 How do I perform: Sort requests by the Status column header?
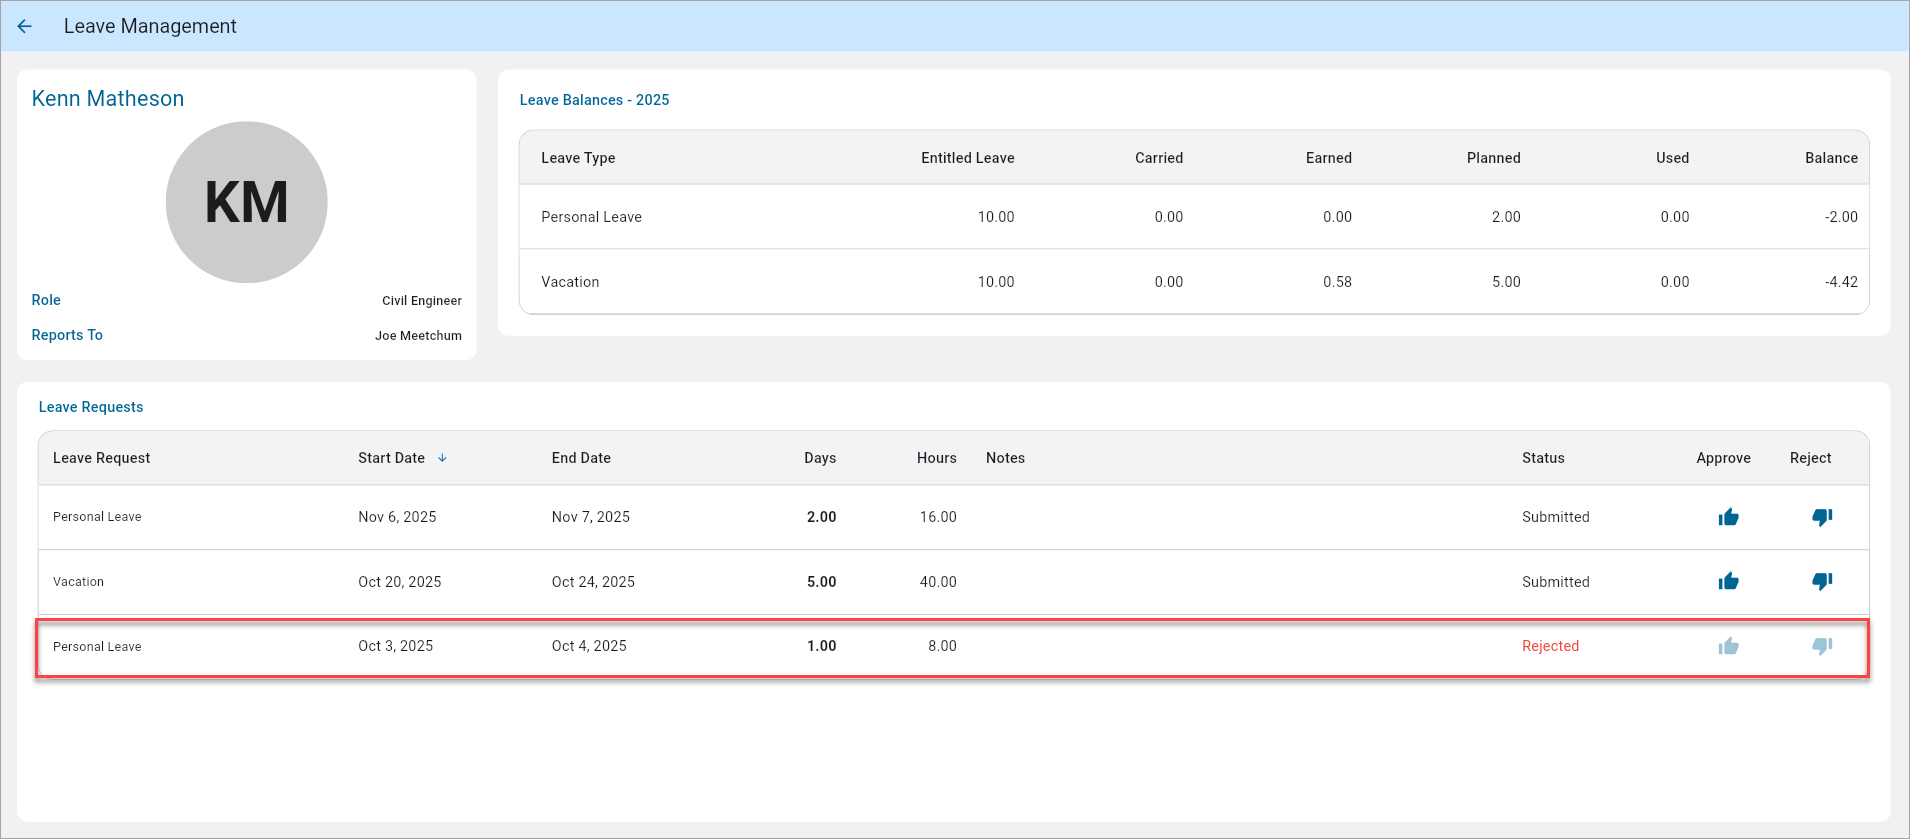(1543, 458)
